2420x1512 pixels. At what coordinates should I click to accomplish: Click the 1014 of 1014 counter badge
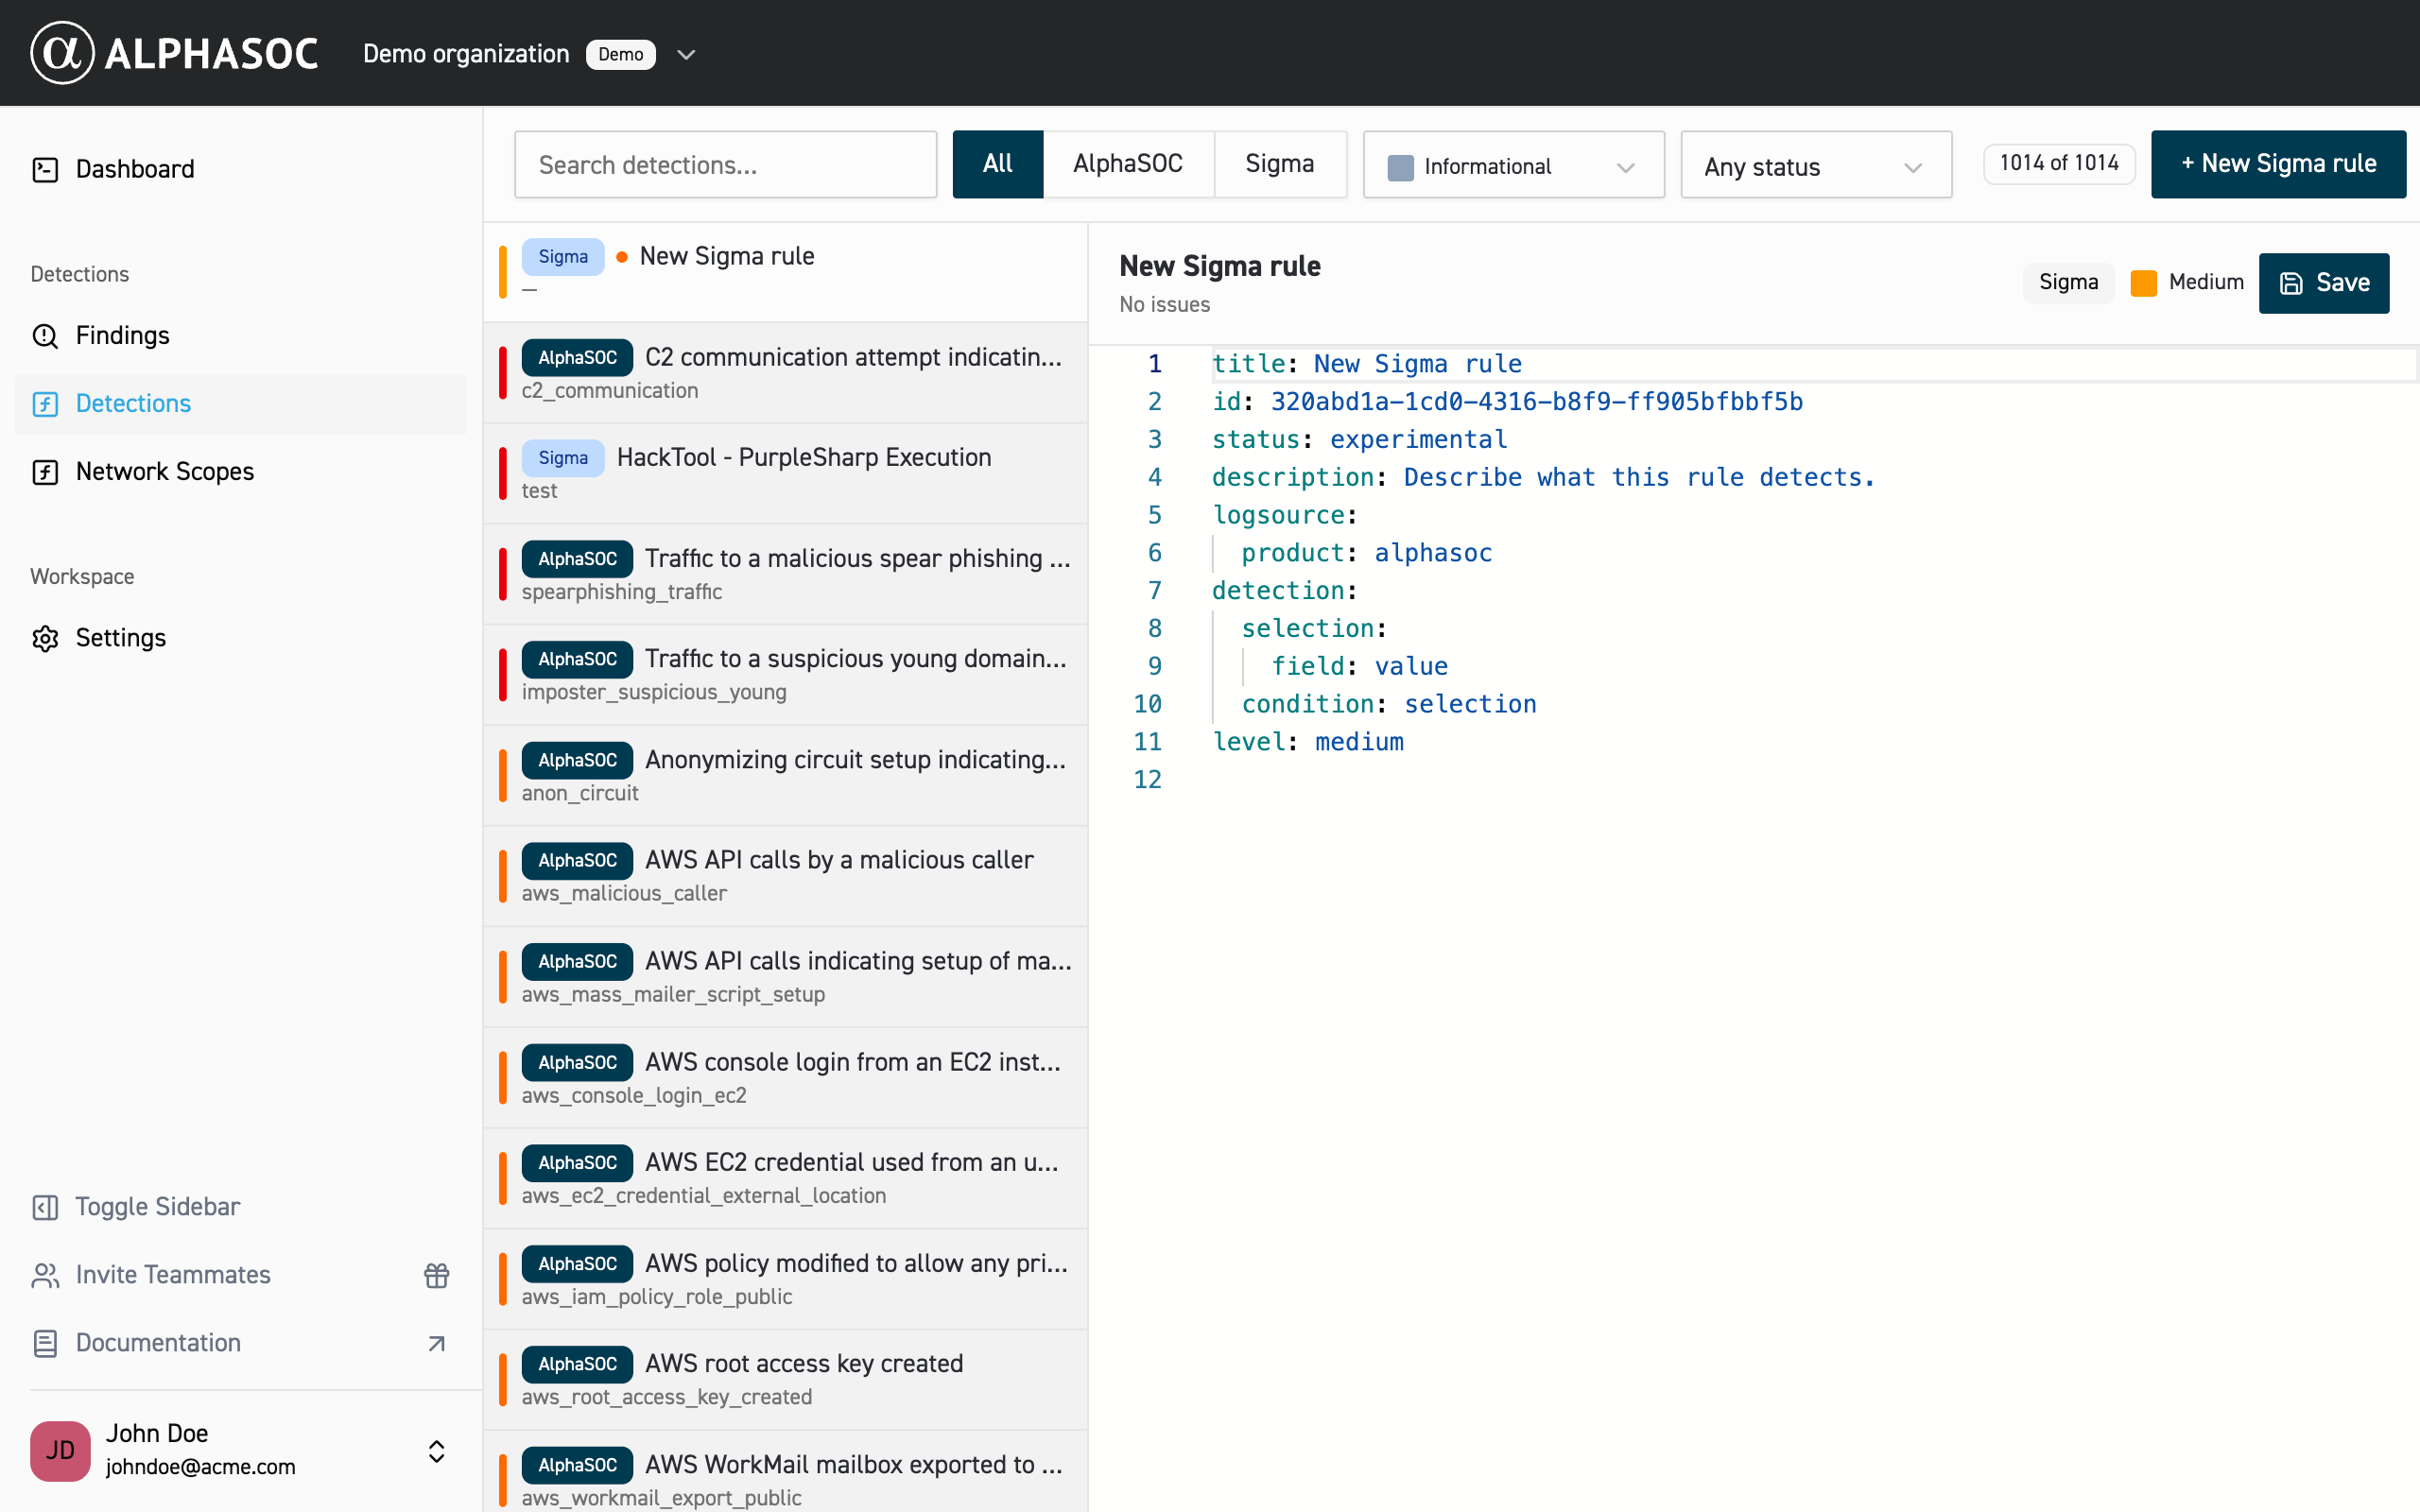coord(2059,163)
